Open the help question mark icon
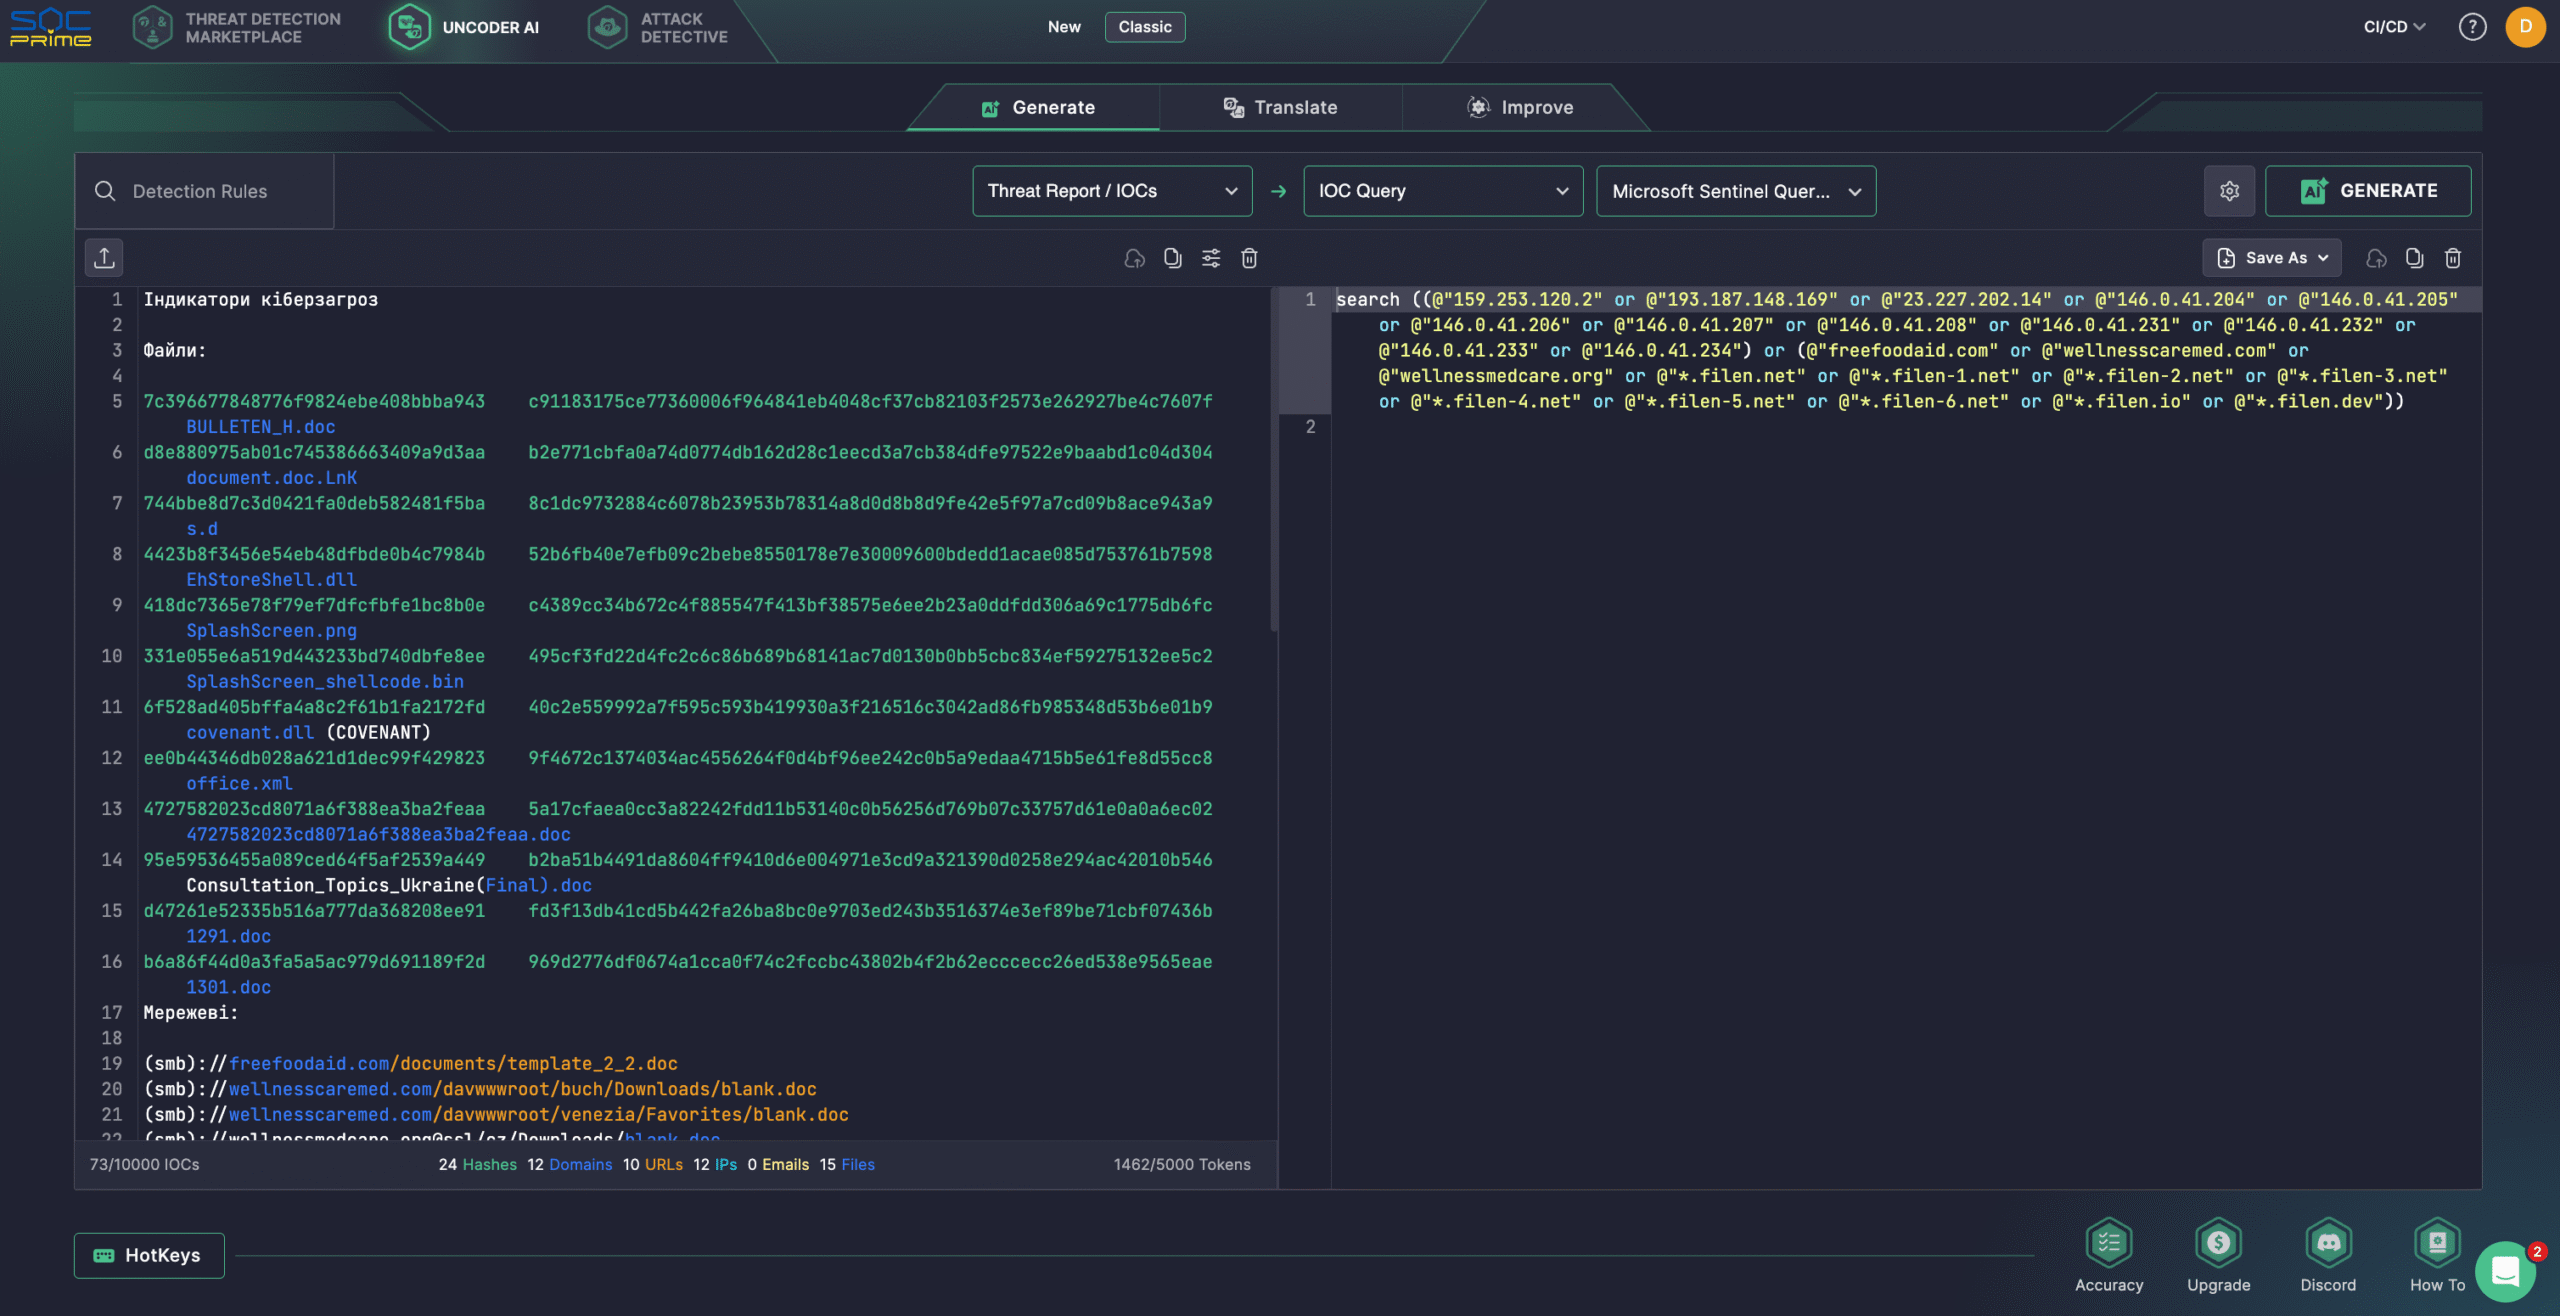Viewport: 2560px width, 1316px height. [x=2472, y=27]
